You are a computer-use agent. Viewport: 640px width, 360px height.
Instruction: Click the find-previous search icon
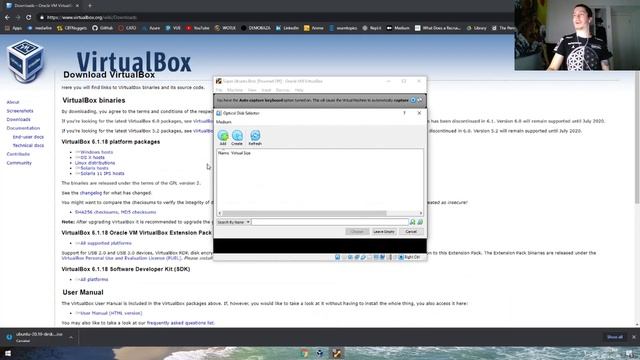pos(420,222)
